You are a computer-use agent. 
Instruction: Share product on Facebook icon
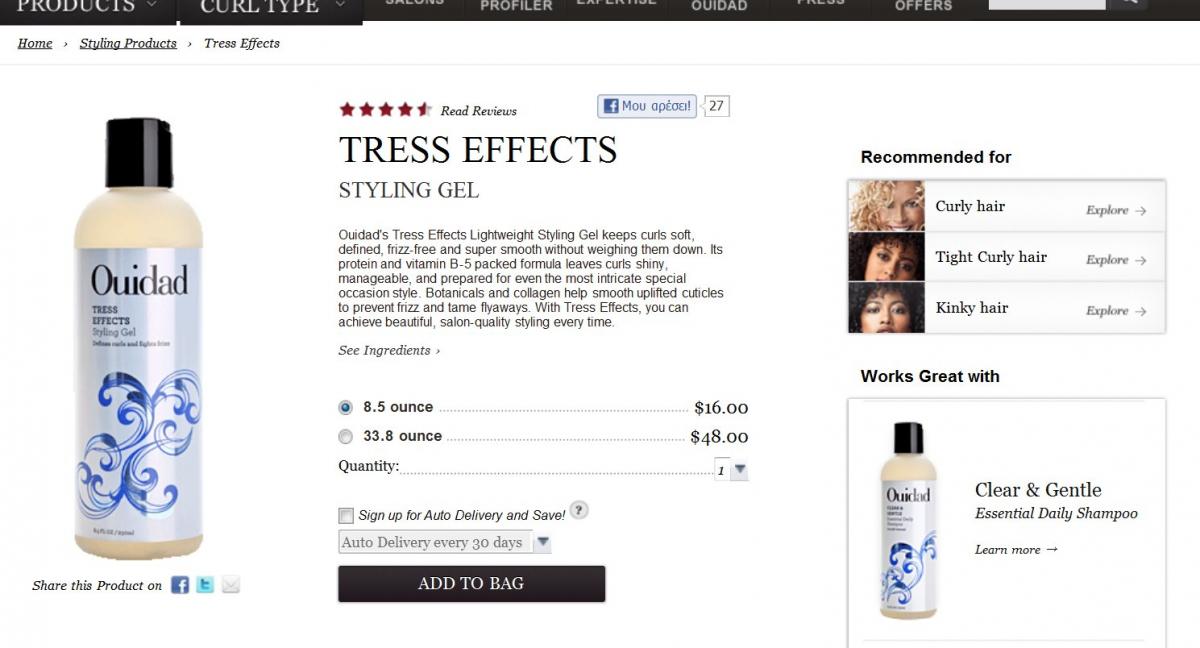tap(180, 585)
